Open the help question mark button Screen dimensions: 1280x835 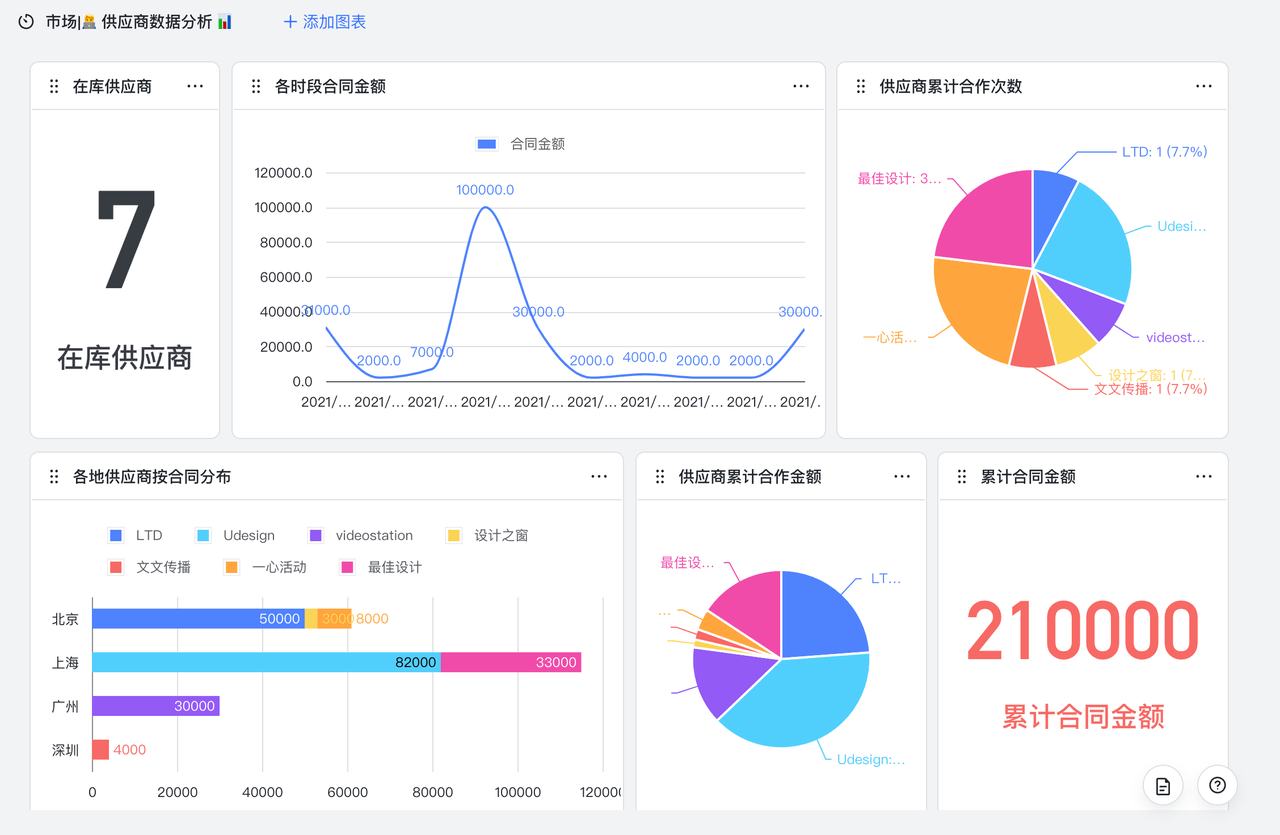pos(1217,786)
